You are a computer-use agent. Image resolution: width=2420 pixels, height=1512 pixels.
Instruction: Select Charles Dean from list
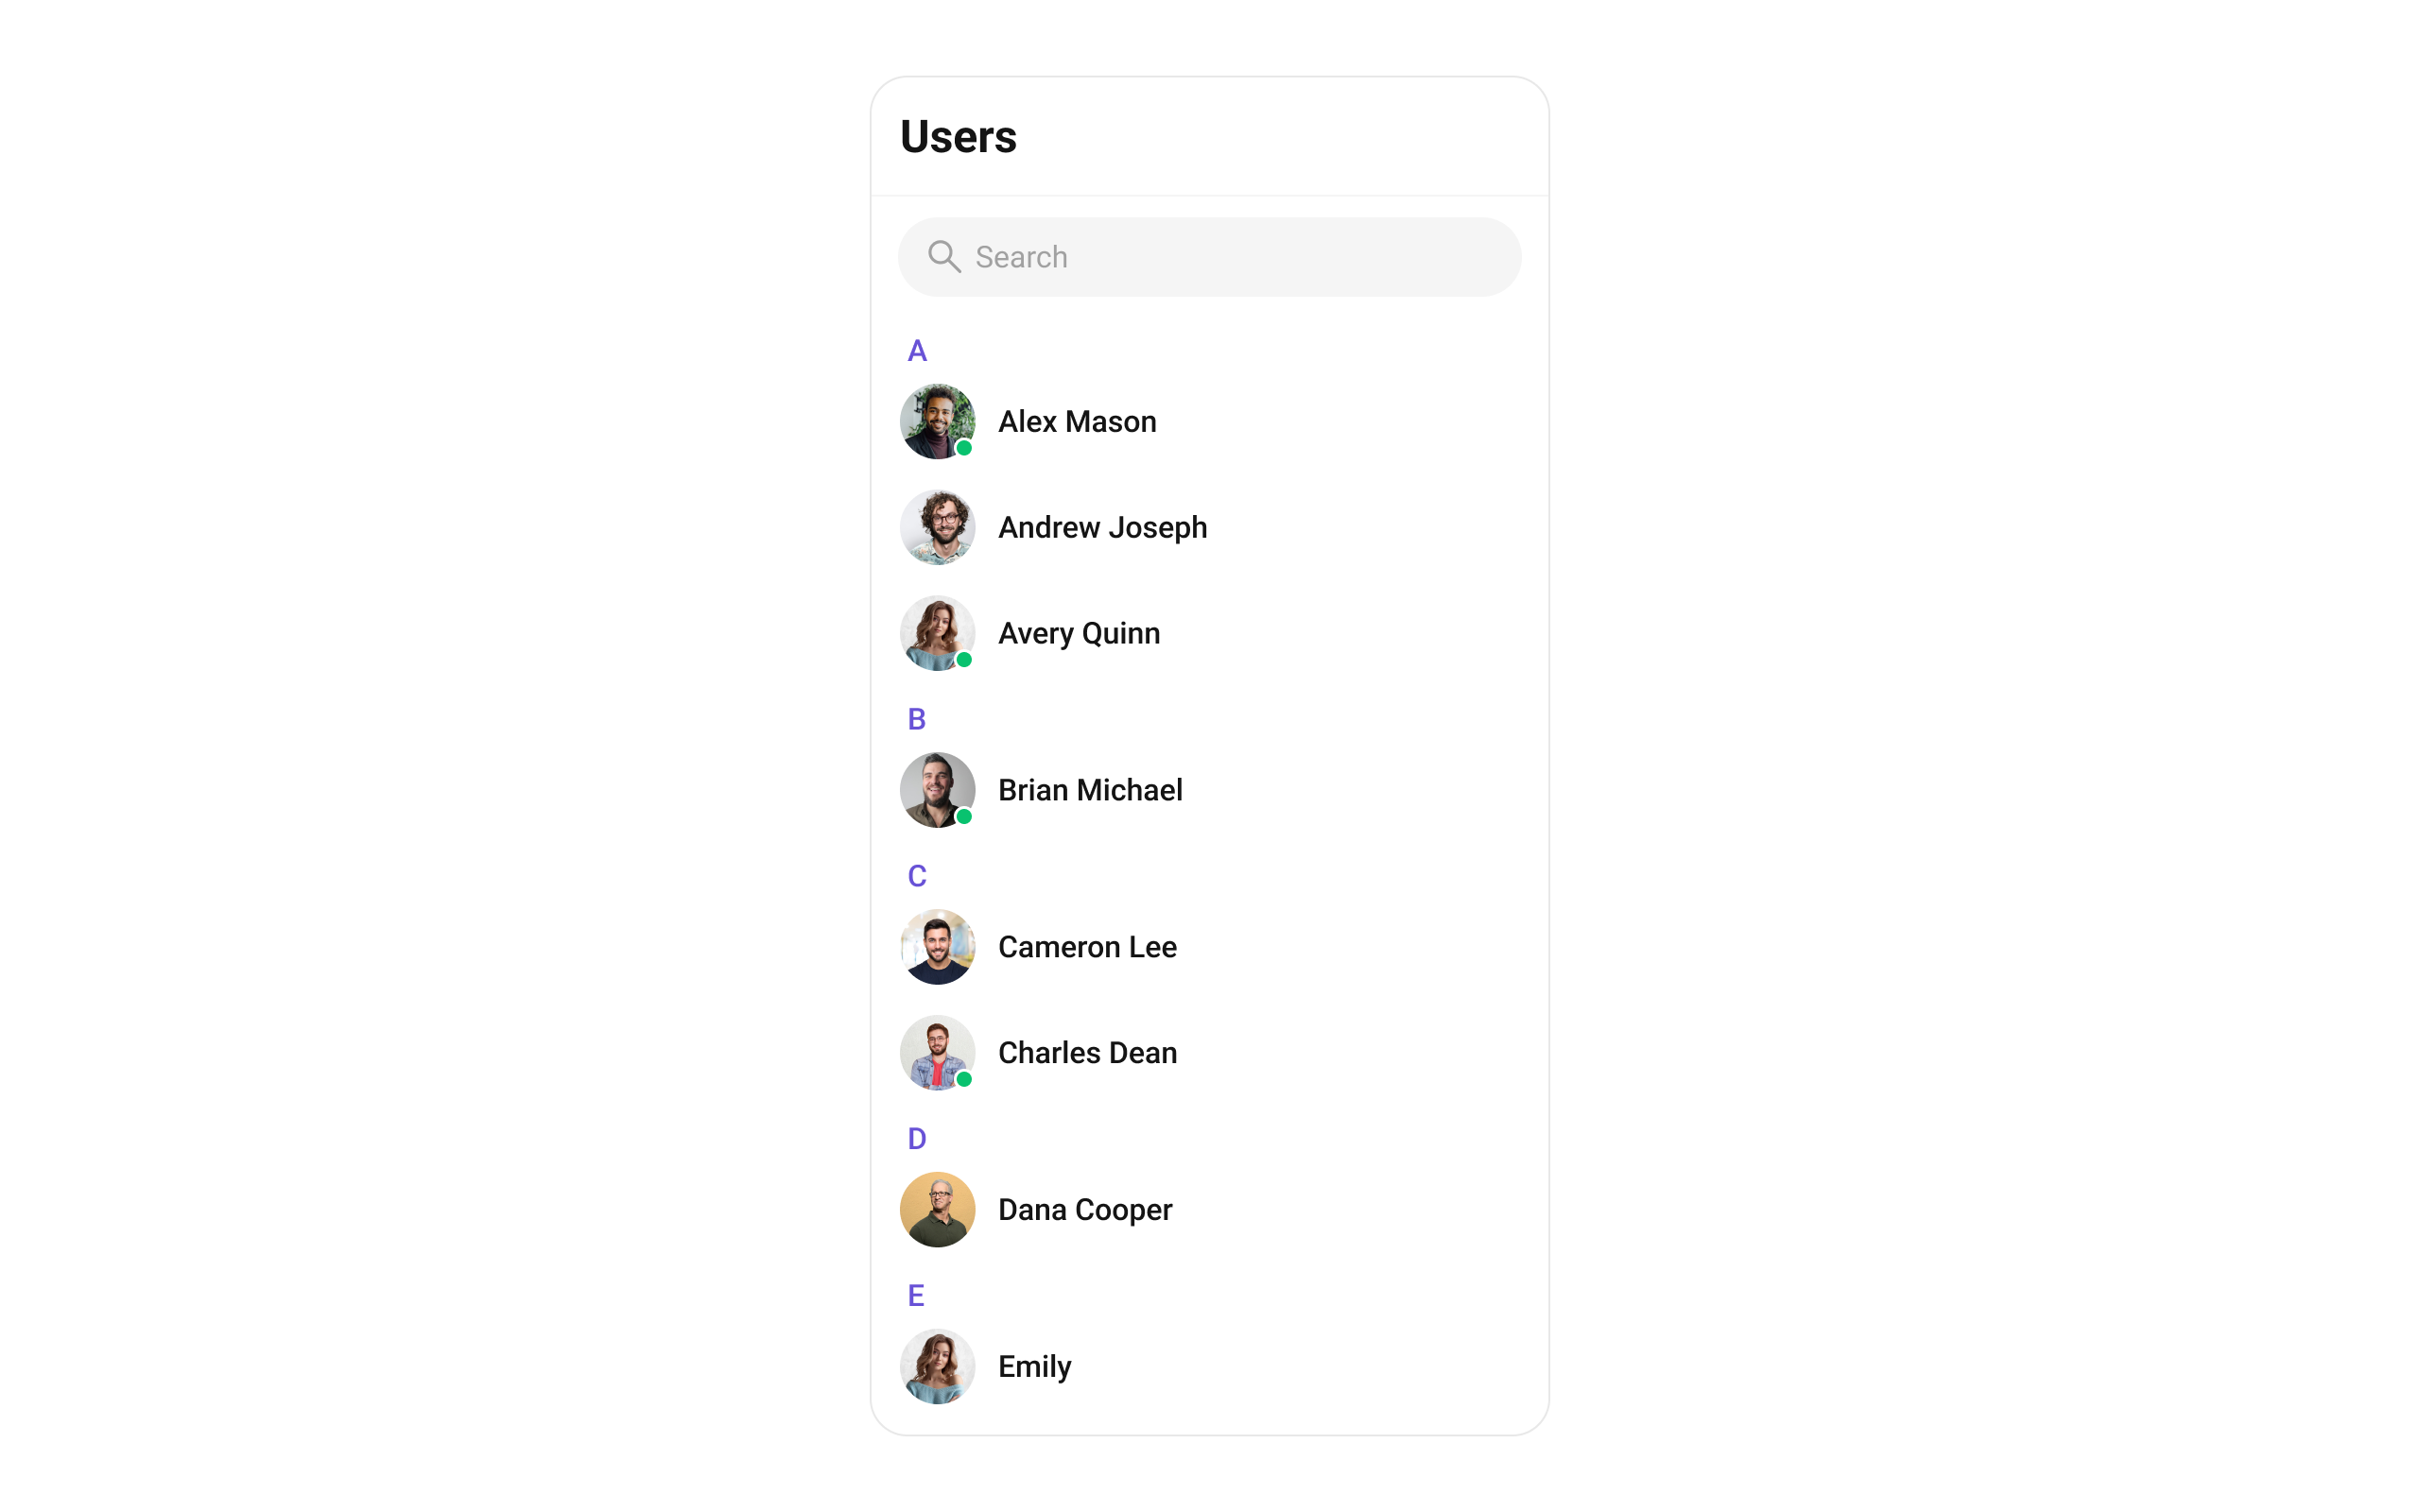pyautogui.click(x=1209, y=1053)
